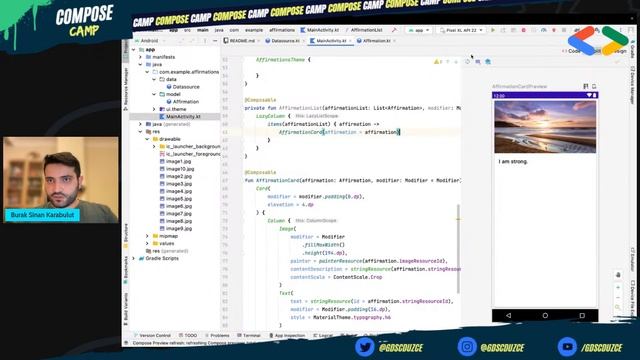The width and height of the screenshot is (640, 360).
Task: Select image1.jpg in drawable
Action: tap(176, 162)
